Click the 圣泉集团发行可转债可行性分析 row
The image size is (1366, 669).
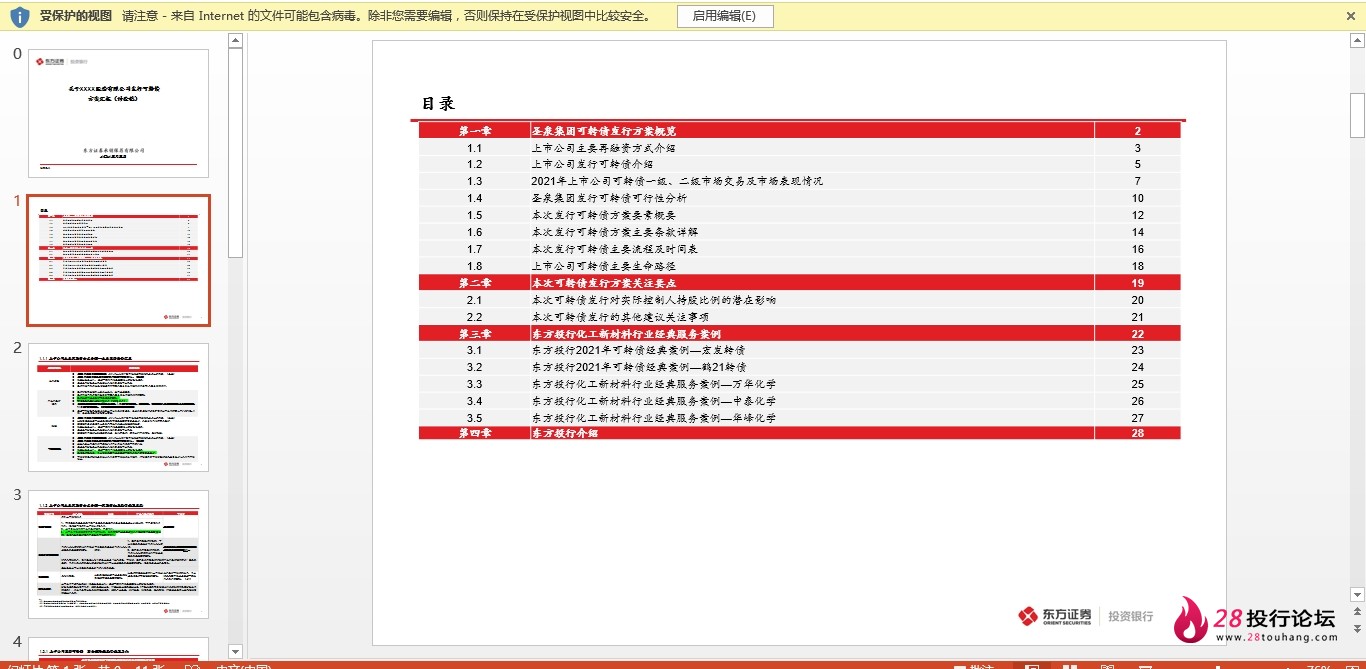[800, 198]
